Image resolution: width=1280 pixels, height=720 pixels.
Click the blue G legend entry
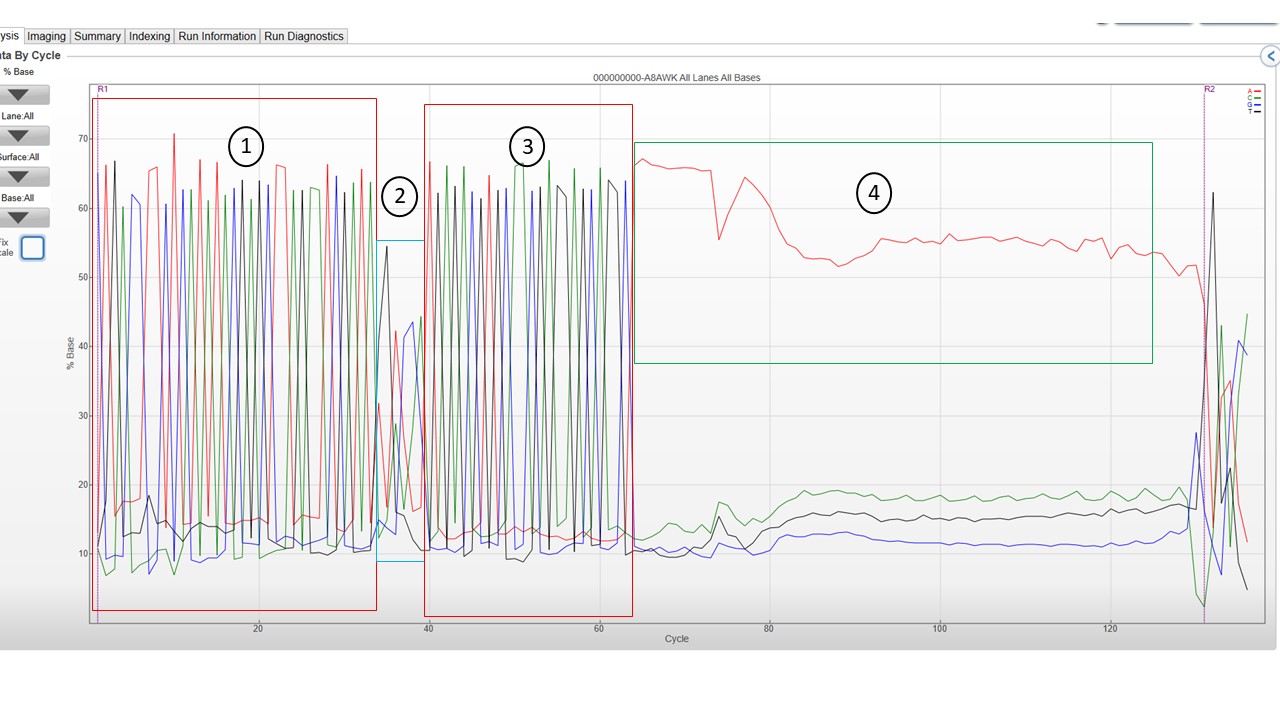tap(1253, 104)
